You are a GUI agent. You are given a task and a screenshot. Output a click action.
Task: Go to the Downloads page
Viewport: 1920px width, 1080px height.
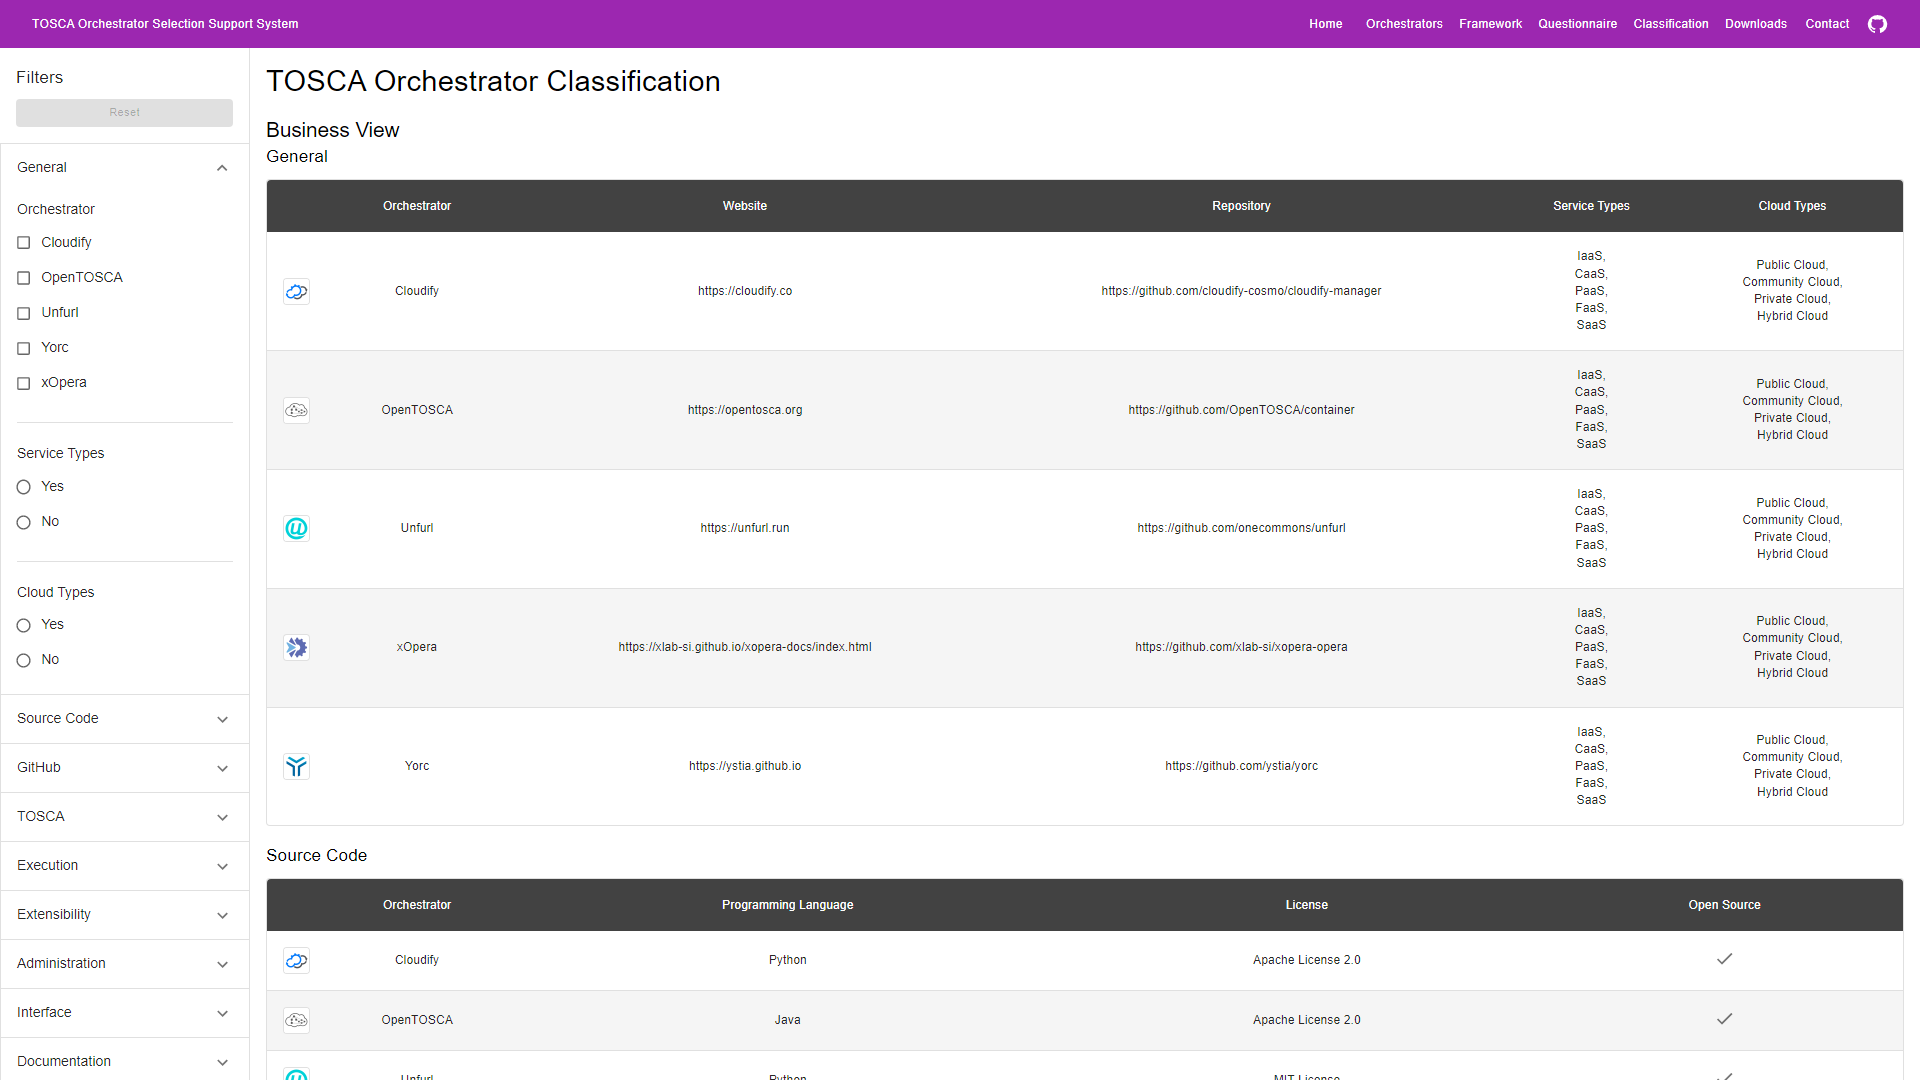[1755, 24]
